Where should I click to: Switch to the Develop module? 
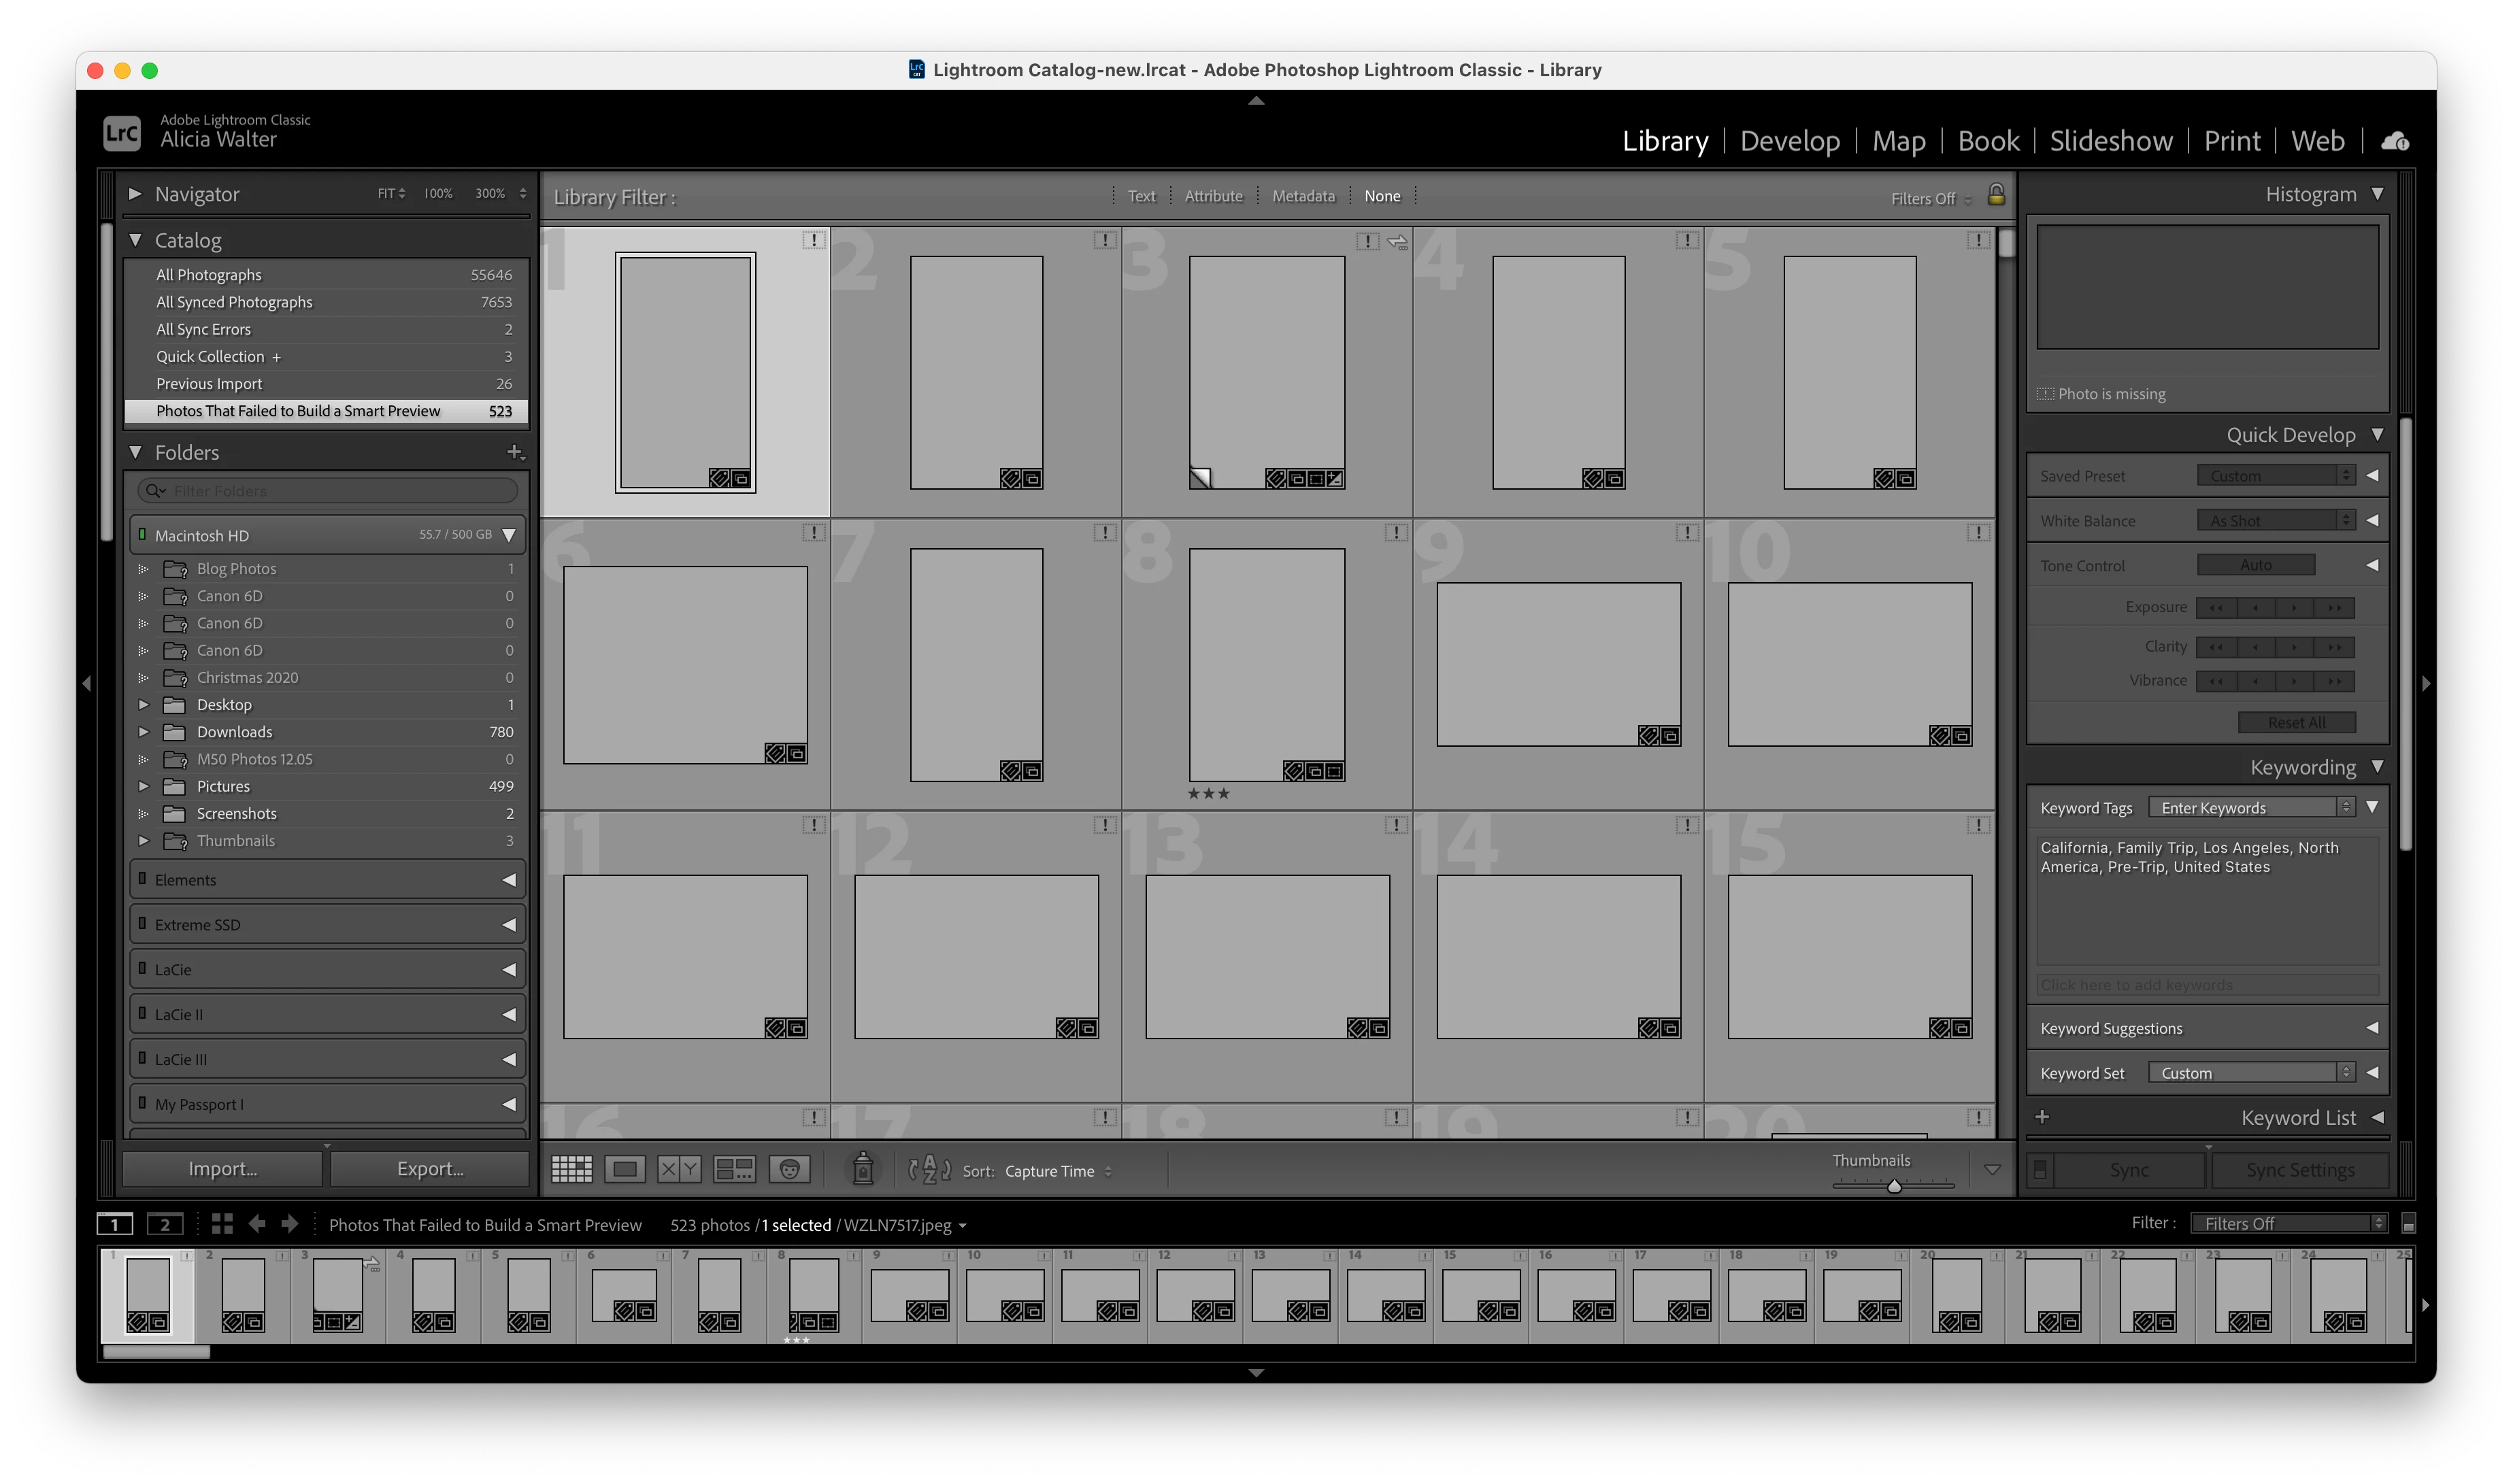pos(1789,141)
